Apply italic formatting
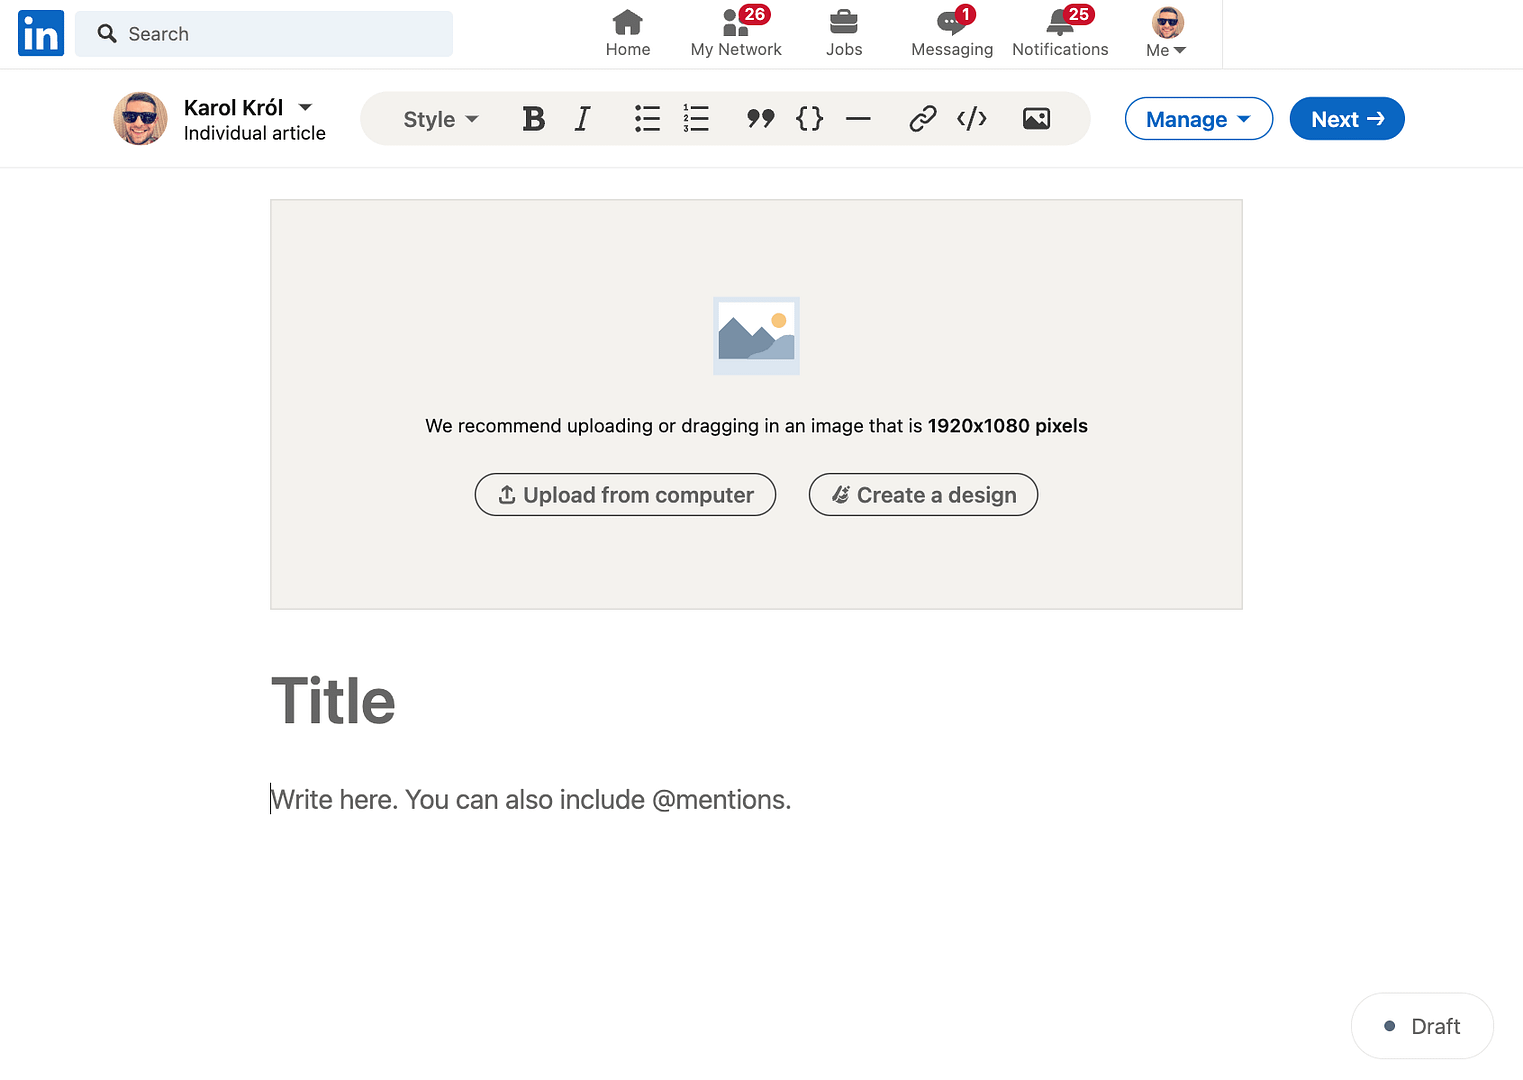 (x=582, y=118)
